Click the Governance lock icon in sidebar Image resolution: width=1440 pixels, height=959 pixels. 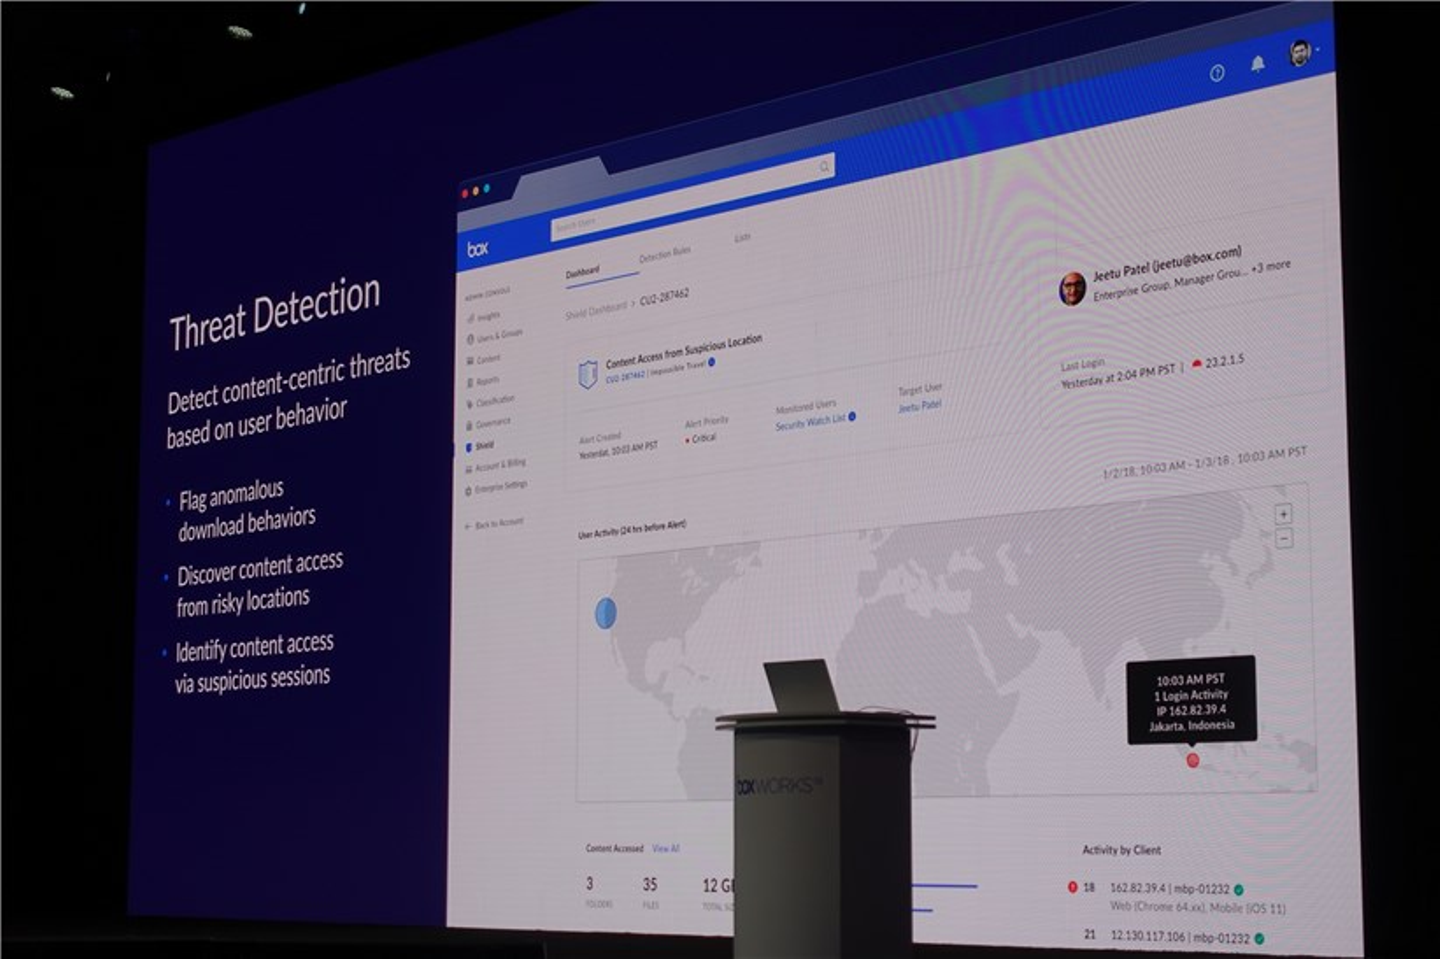(470, 425)
